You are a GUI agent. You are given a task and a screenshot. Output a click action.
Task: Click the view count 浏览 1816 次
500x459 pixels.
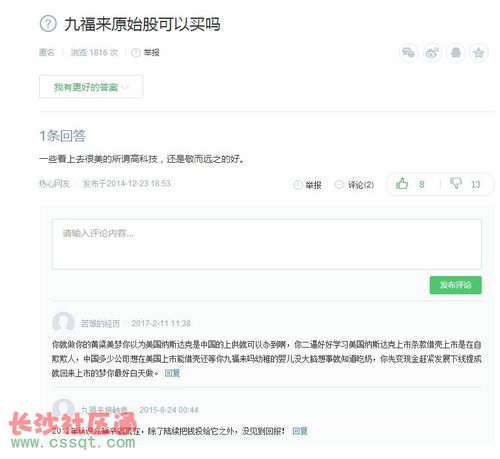tap(94, 52)
